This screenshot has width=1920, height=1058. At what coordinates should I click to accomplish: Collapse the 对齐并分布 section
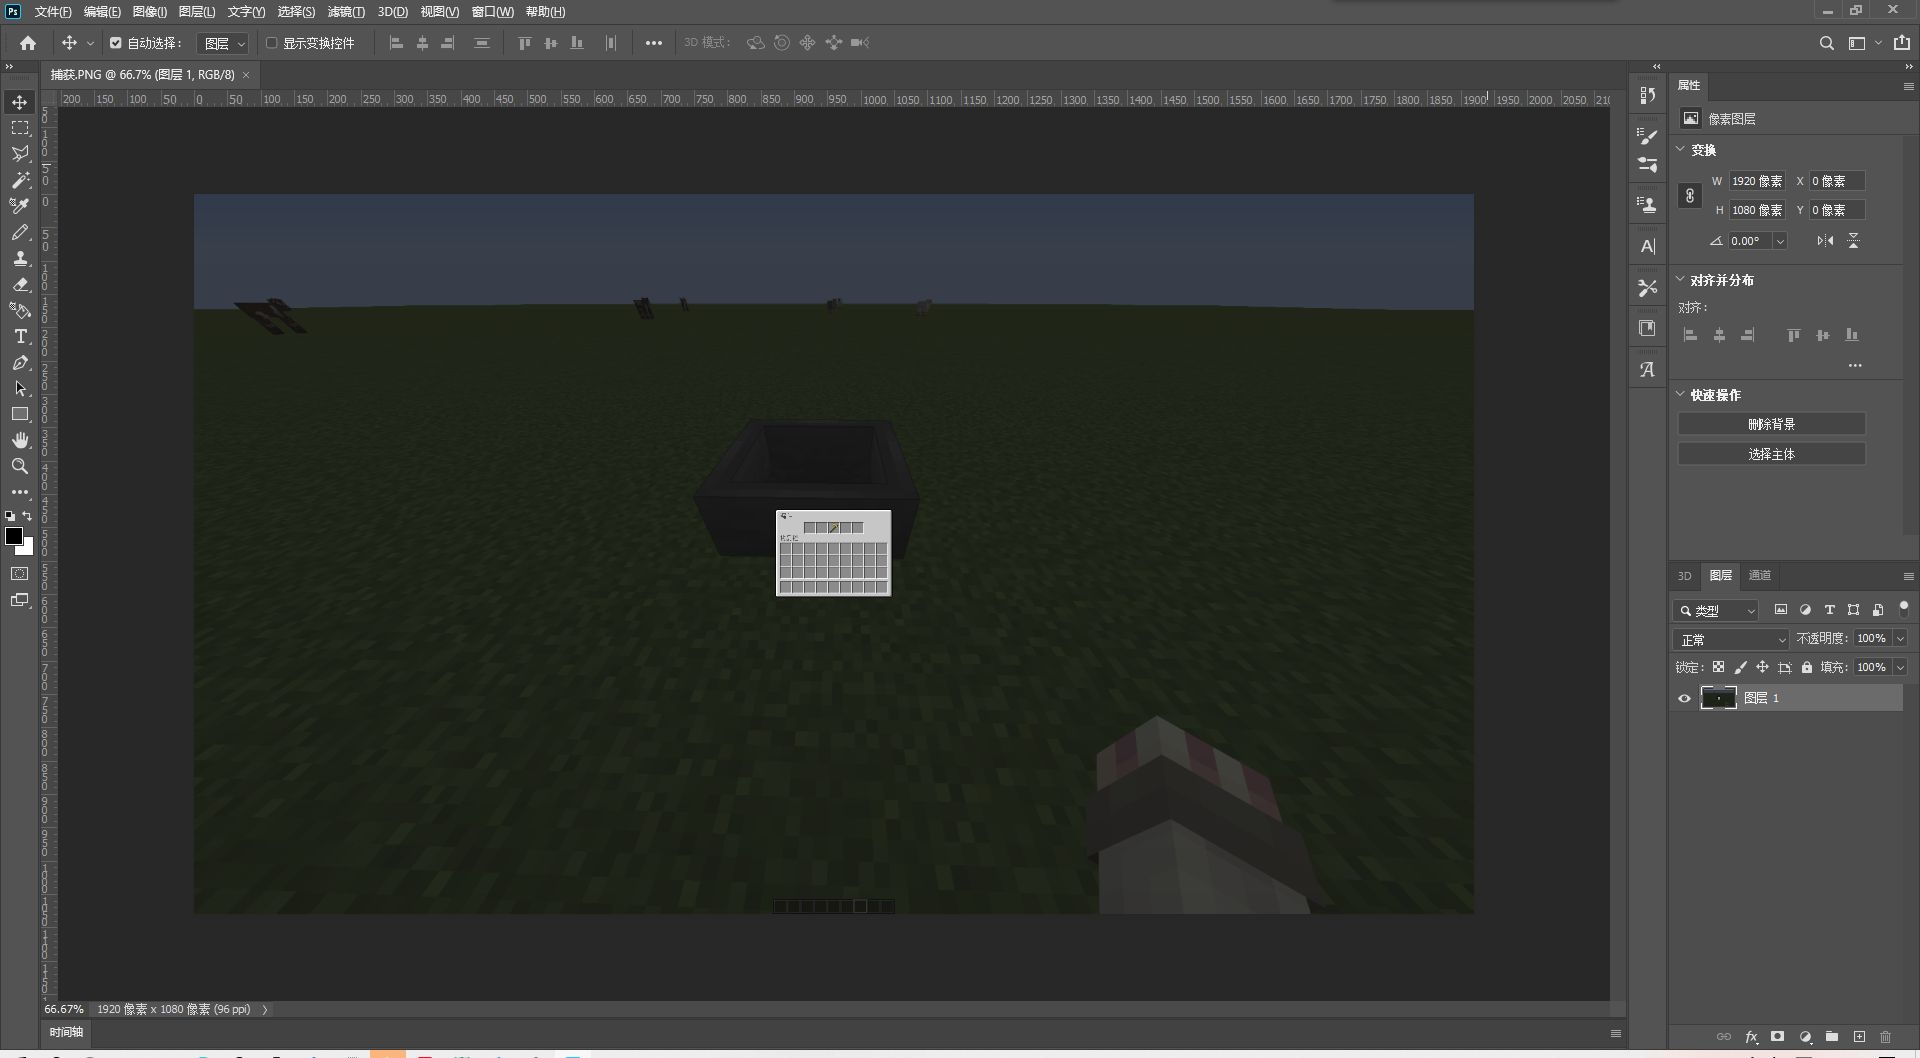(1680, 279)
